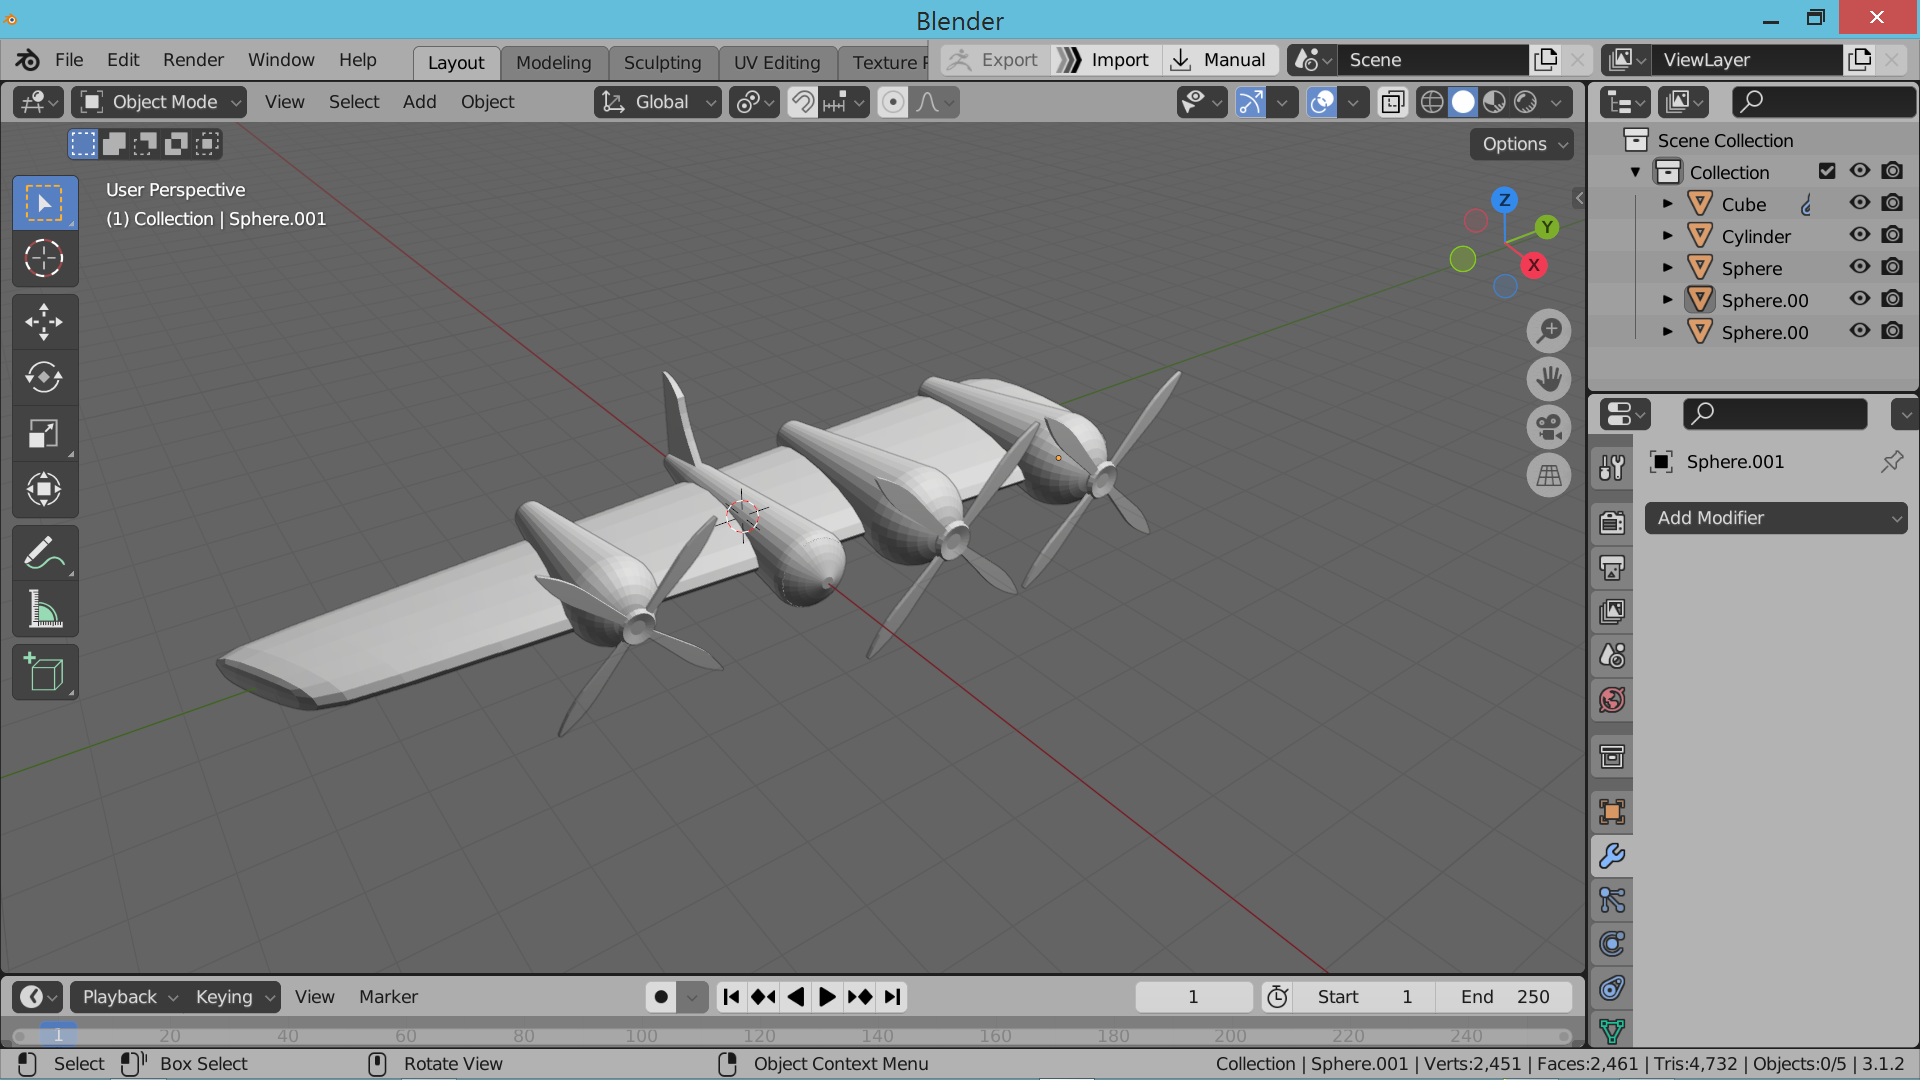Open the Add Modifier dropdown
The height and width of the screenshot is (1080, 1920).
coord(1775,518)
